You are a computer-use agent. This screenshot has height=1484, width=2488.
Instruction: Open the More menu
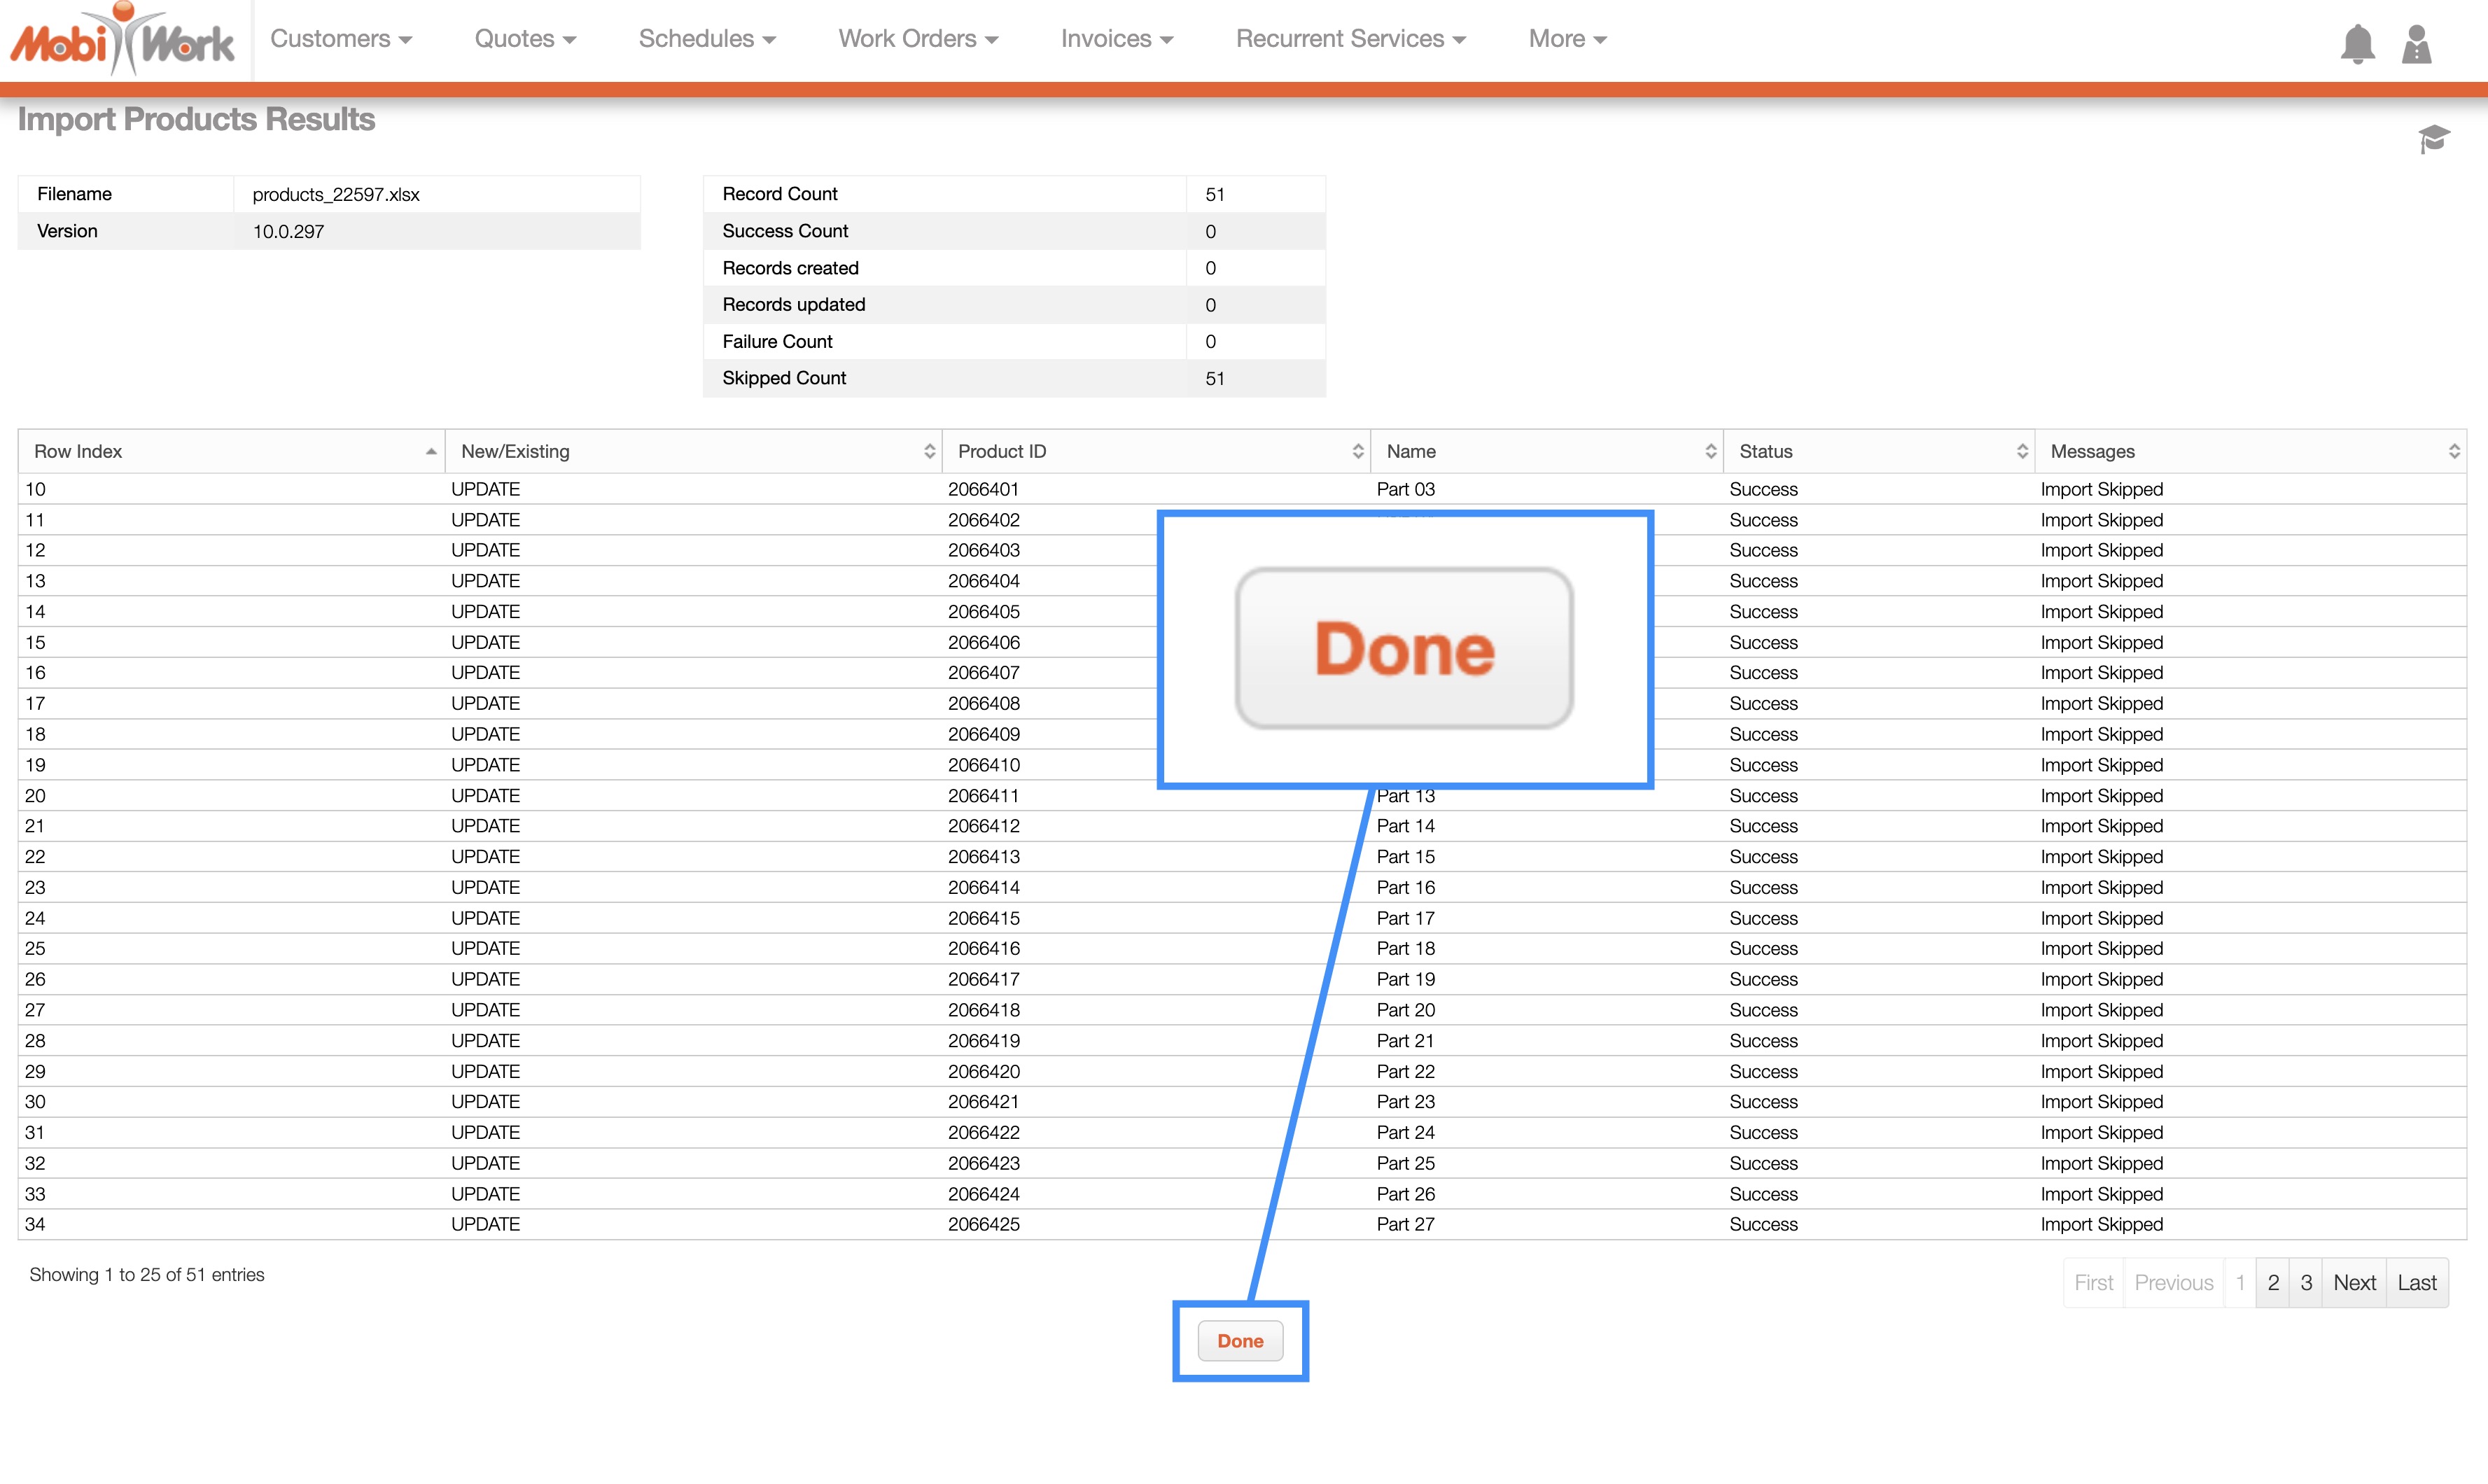(1567, 39)
